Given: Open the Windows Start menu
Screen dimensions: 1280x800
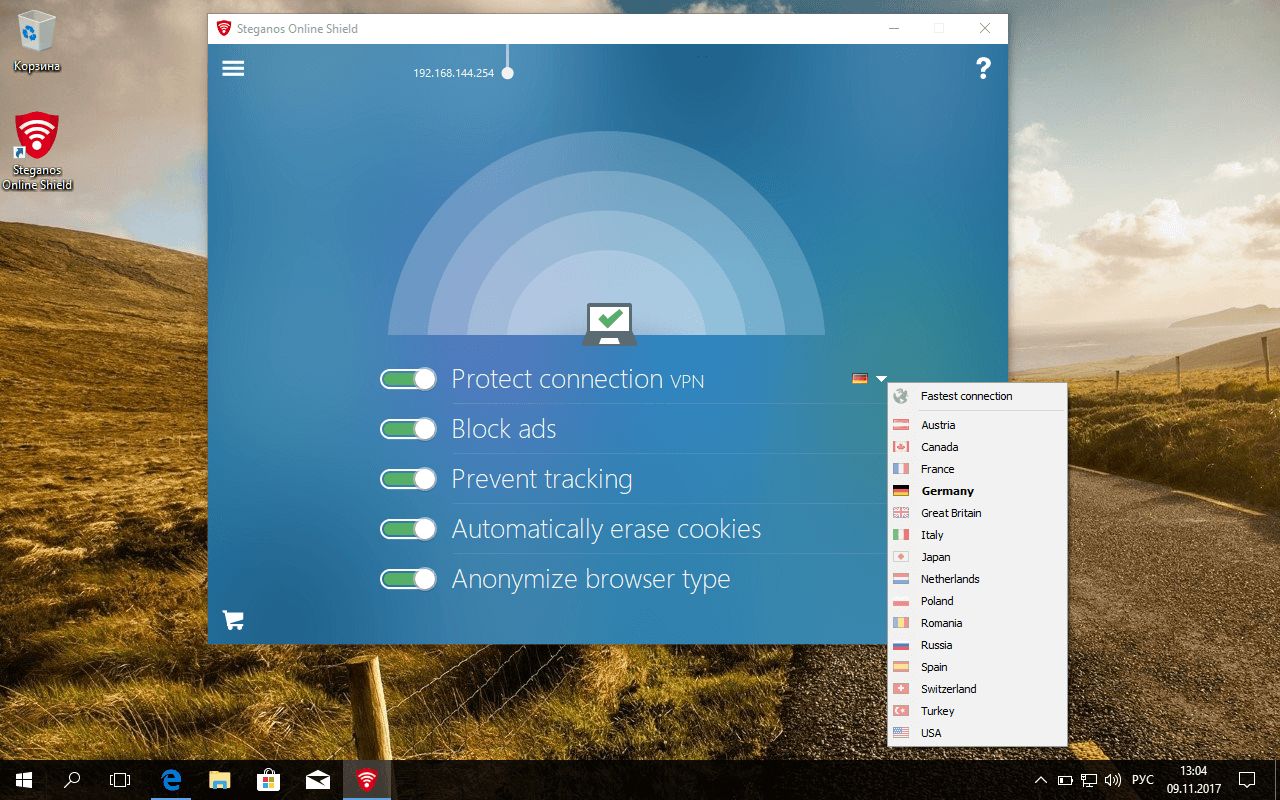Looking at the screenshot, I should 23,780.
